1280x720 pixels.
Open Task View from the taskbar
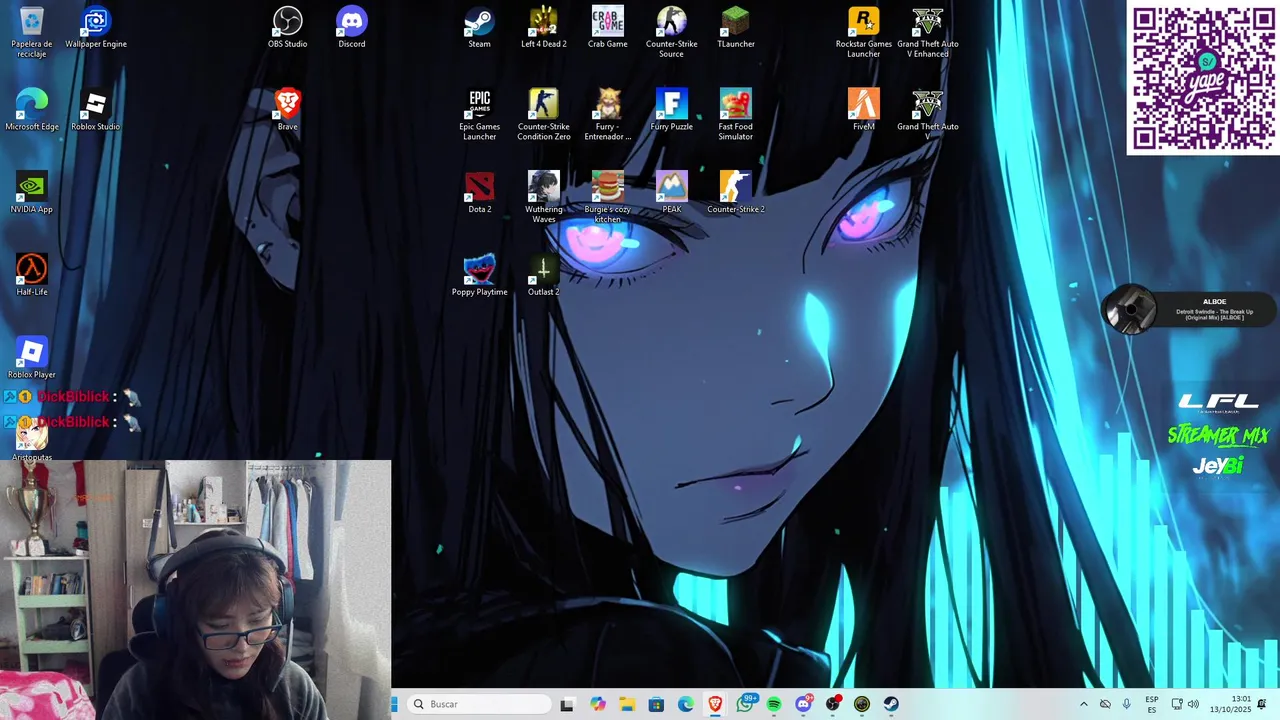pyautogui.click(x=567, y=704)
